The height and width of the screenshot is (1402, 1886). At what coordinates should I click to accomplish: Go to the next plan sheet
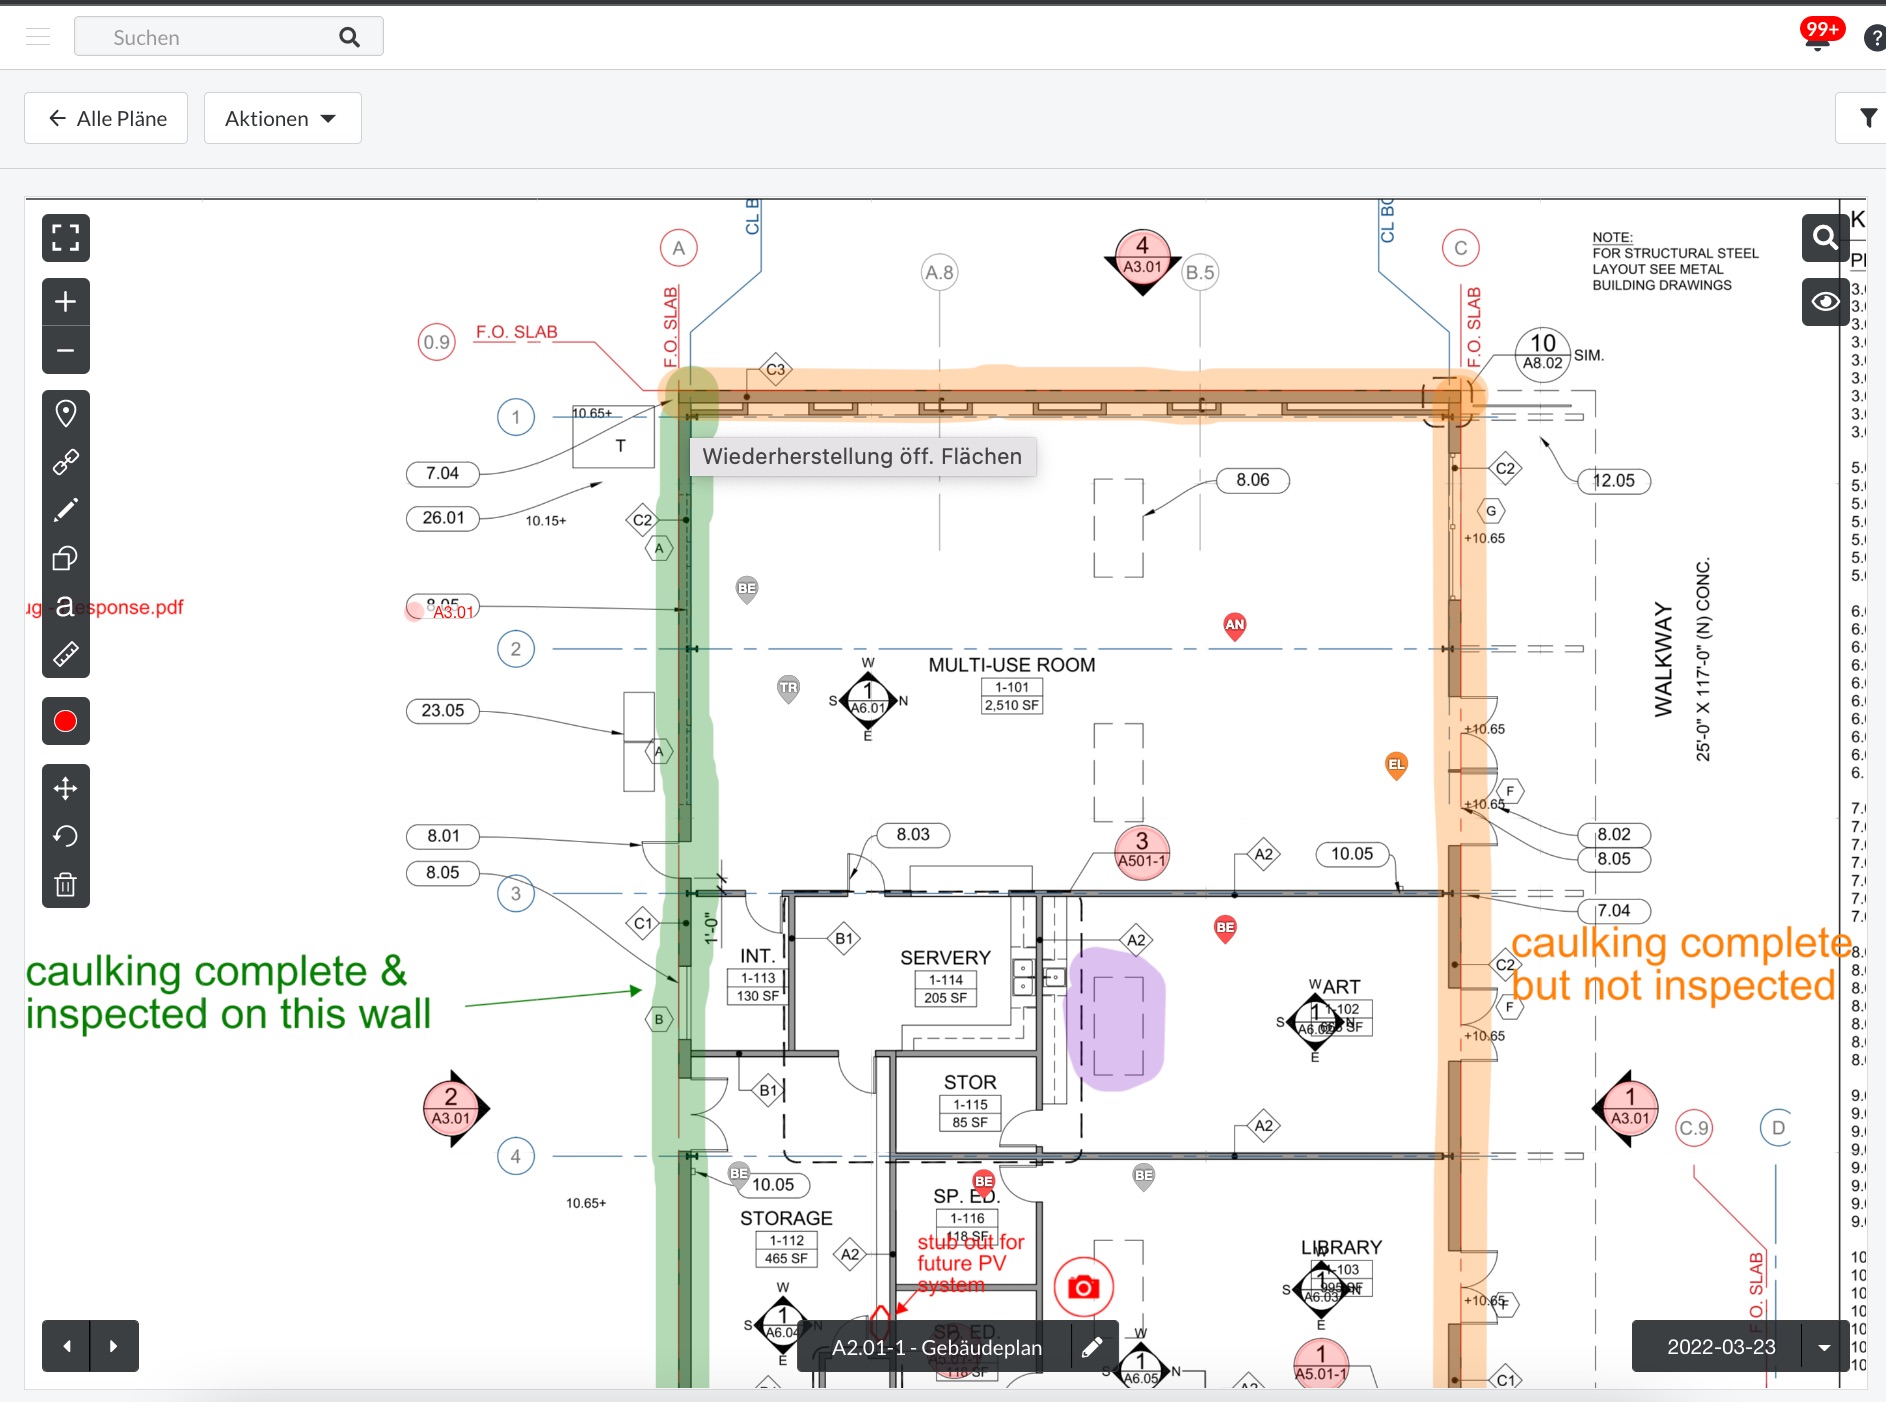pos(114,1346)
